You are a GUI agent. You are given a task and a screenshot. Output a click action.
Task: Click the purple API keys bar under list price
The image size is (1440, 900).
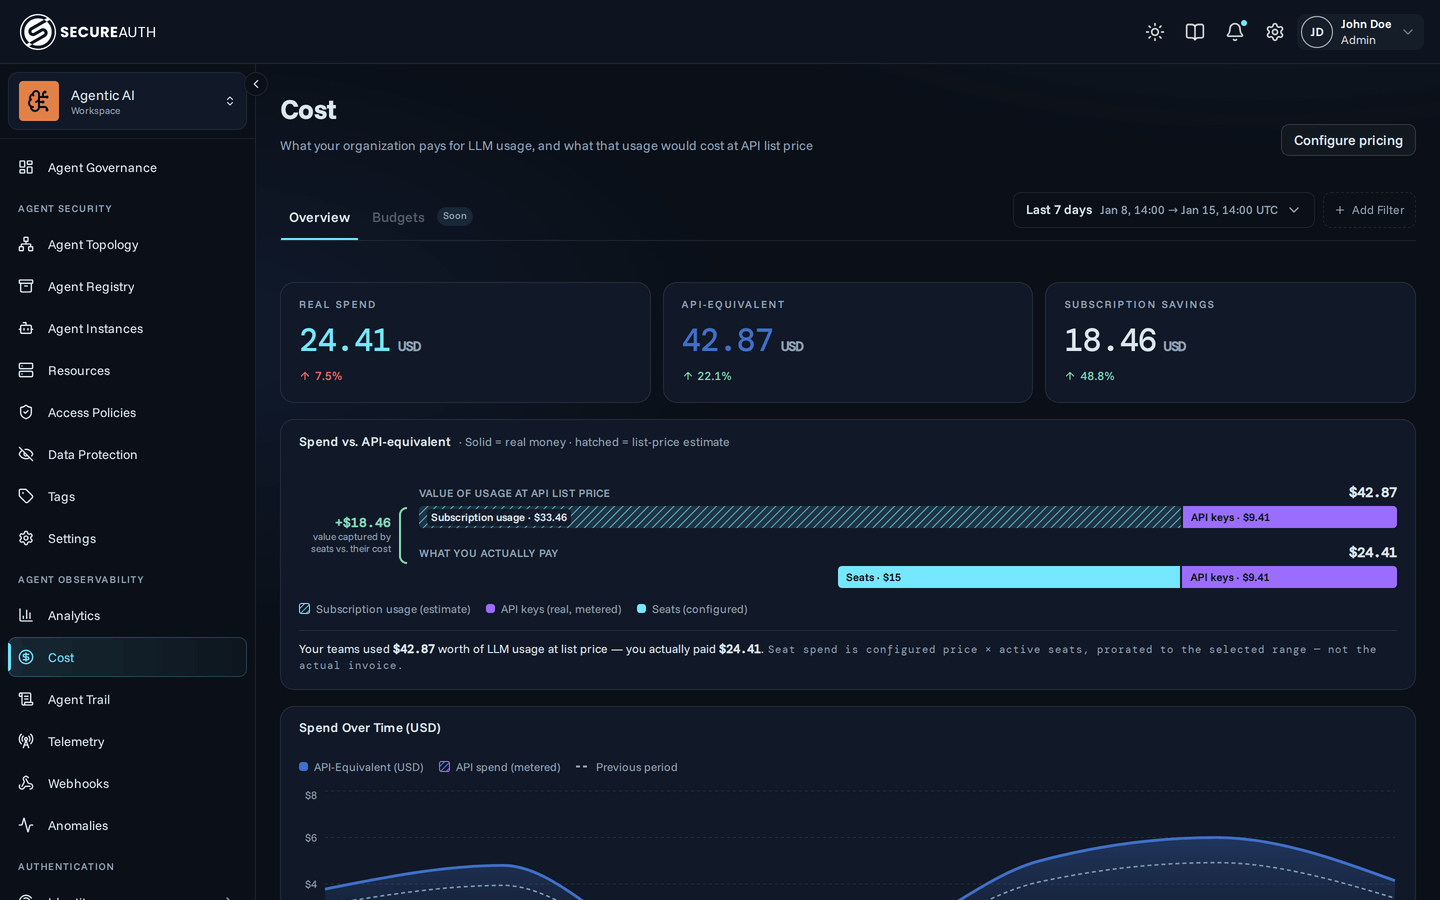[x=1290, y=517]
